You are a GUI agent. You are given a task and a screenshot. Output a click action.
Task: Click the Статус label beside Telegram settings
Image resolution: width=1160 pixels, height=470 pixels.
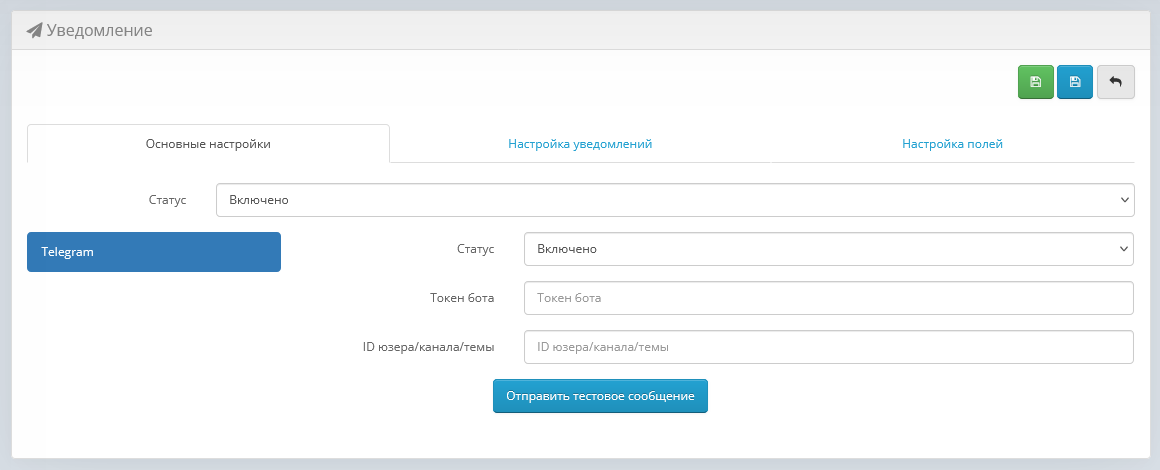475,249
